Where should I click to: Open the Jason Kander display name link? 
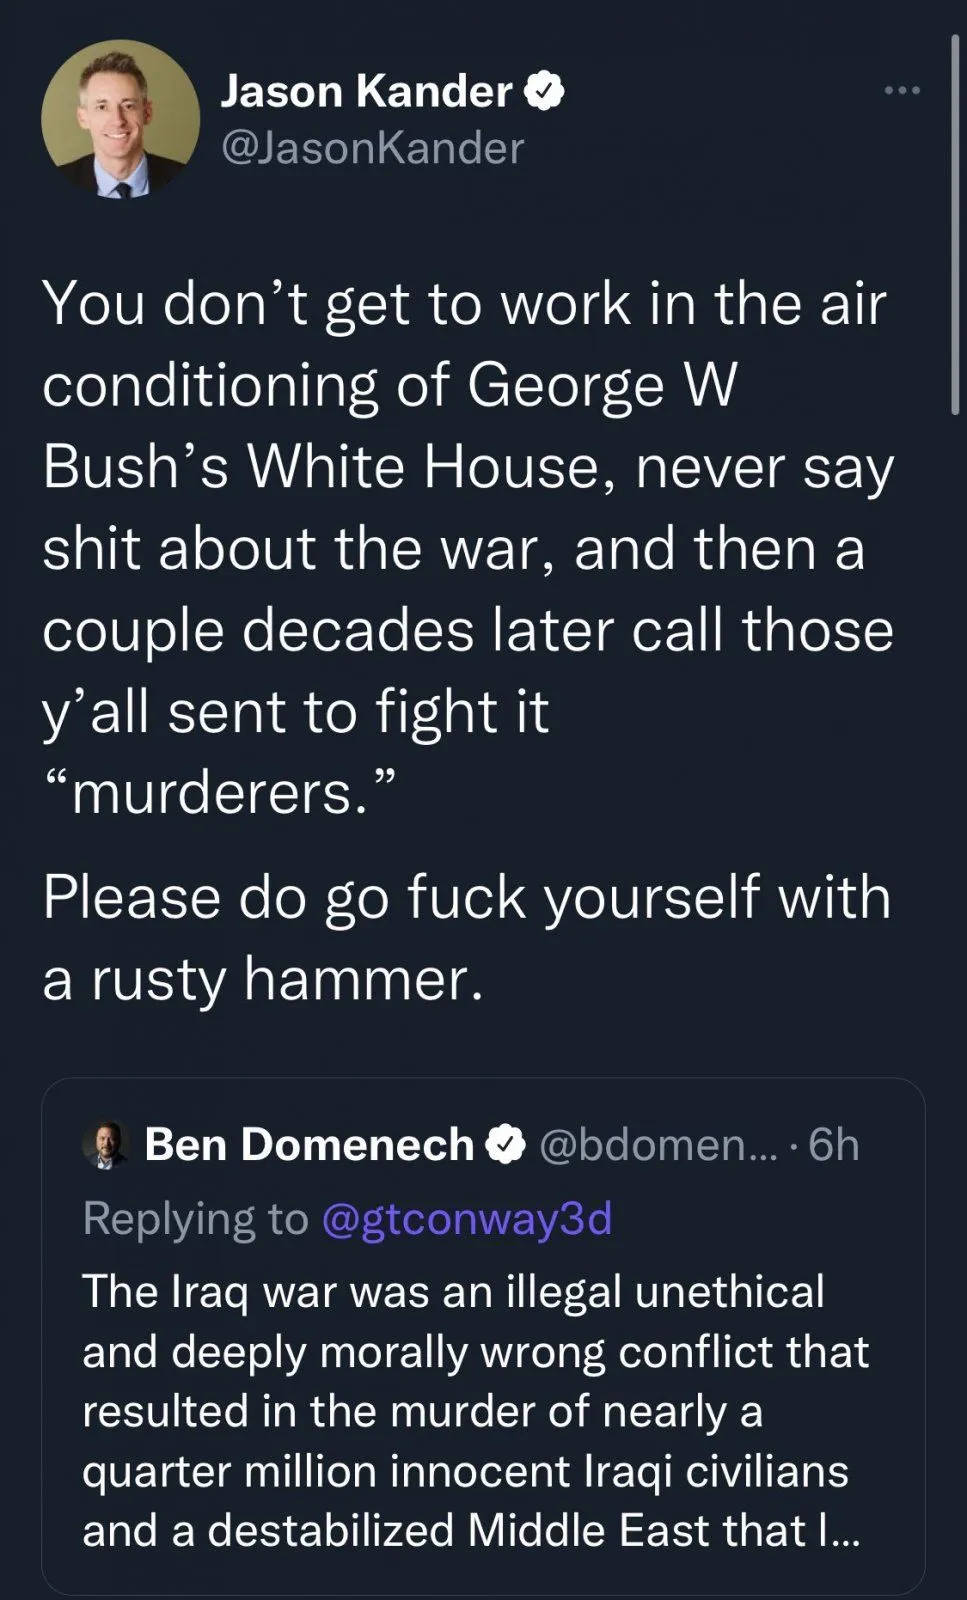(x=366, y=91)
